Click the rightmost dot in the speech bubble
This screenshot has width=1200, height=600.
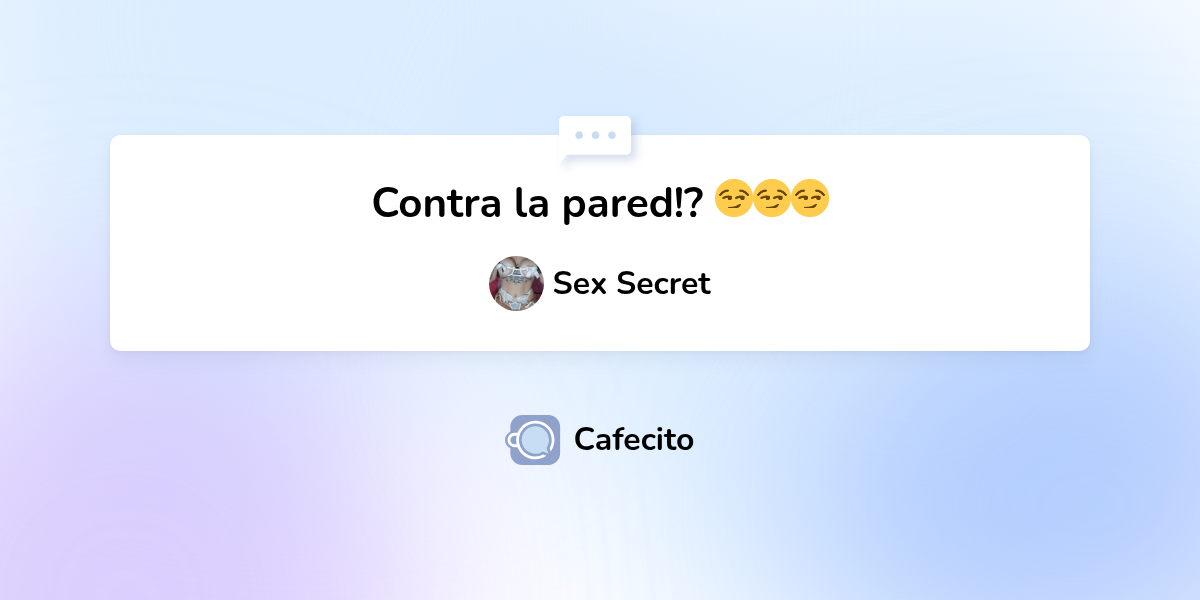click(x=611, y=135)
